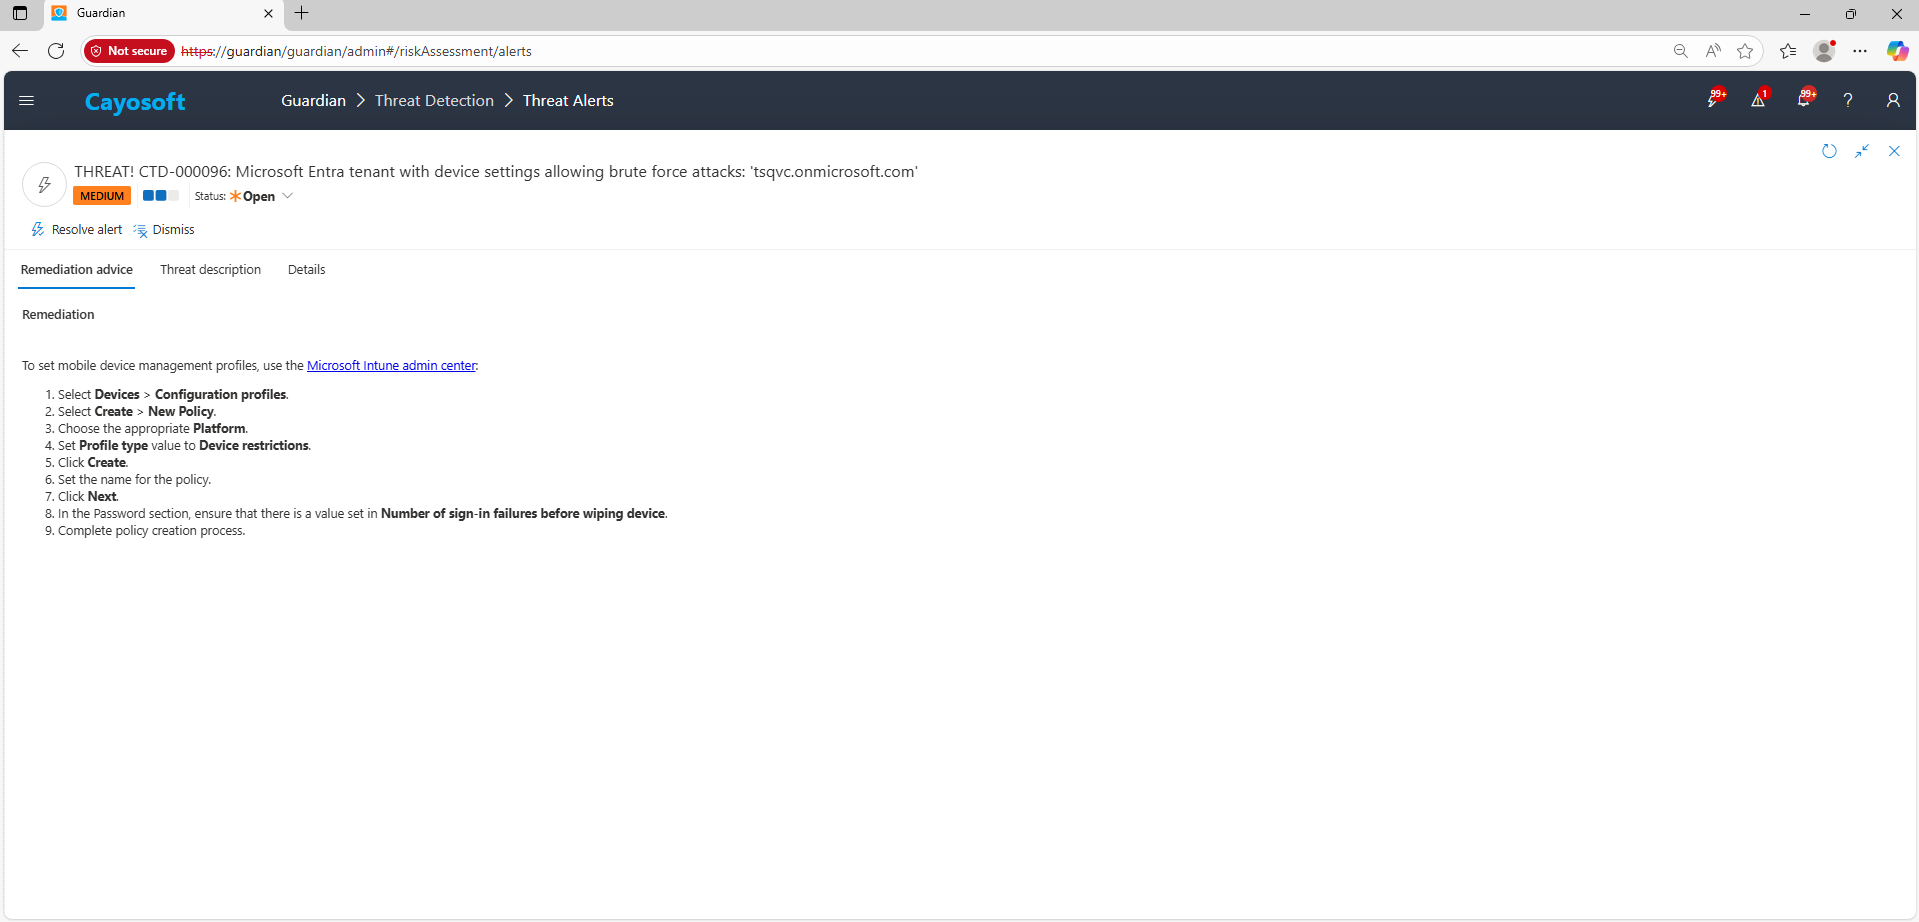Dismiss the threat alert
This screenshot has height=922, width=1919.
click(x=164, y=230)
